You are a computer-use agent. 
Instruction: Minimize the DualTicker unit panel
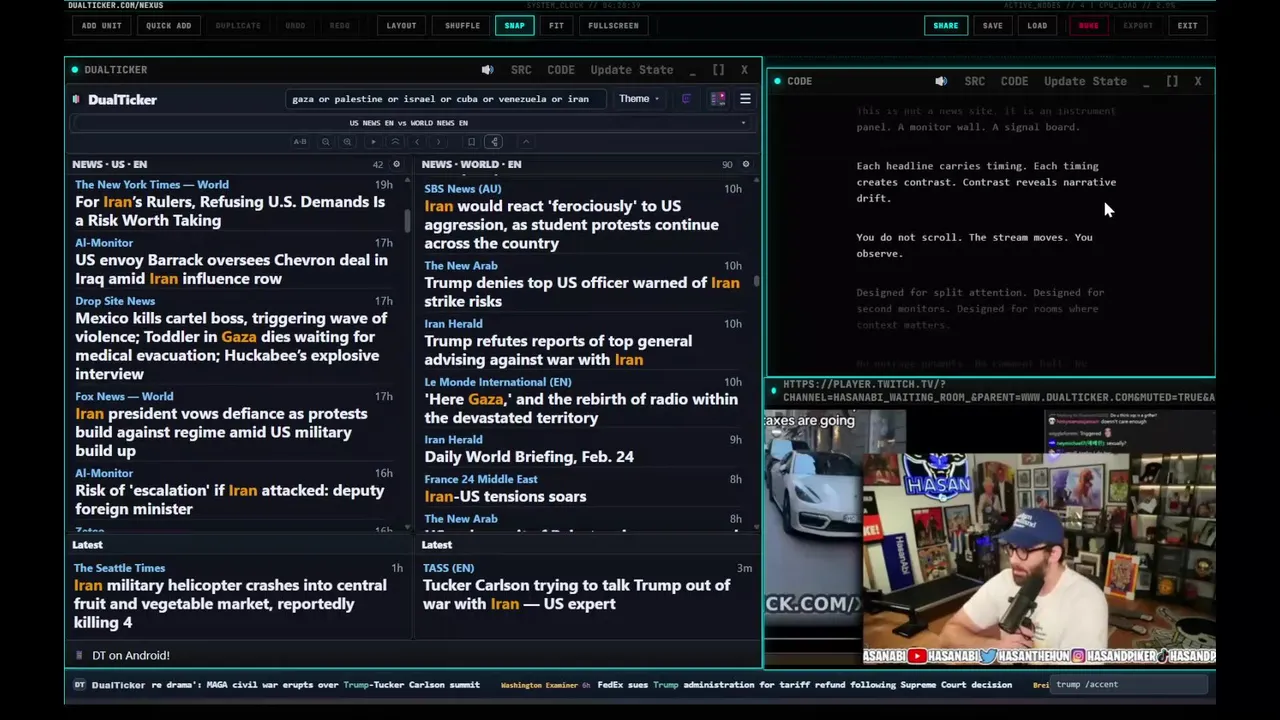pos(692,70)
